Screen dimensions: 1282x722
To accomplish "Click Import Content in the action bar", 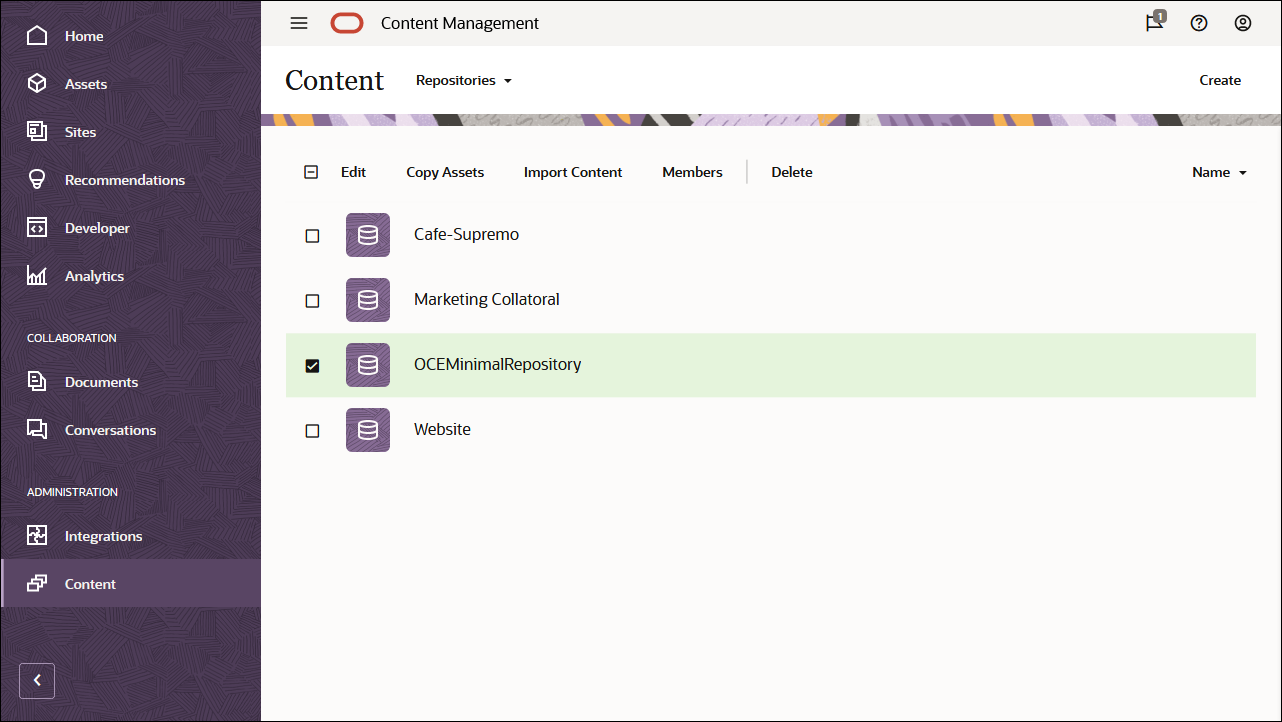I will click(572, 172).
